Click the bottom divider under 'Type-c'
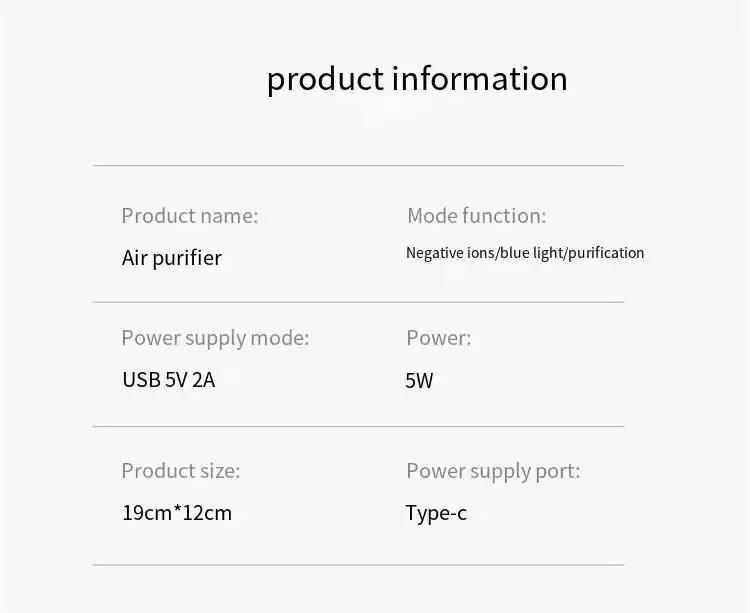Viewport: 750px width, 613px height. (x=358, y=565)
